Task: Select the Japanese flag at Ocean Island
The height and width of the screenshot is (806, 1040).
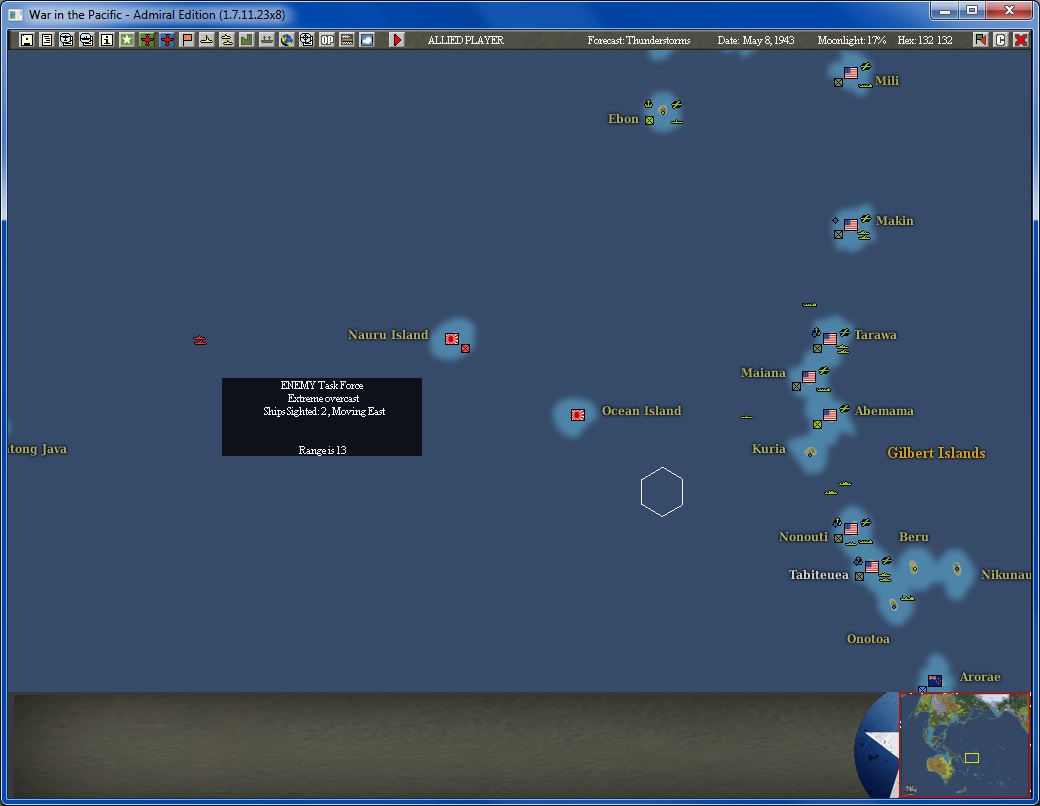Action: pyautogui.click(x=578, y=415)
